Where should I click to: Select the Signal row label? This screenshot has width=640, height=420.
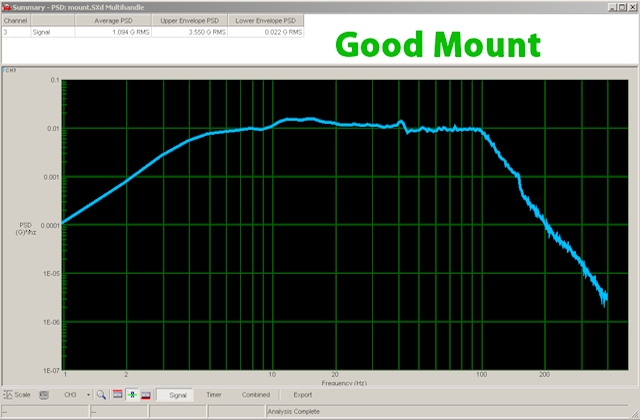53,32
